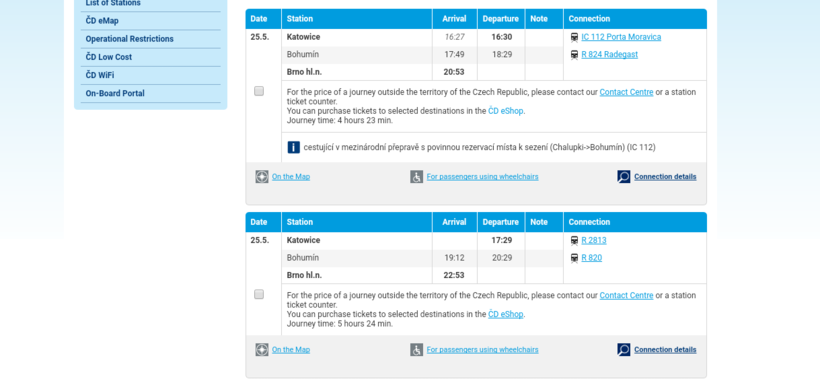Click the blue info icon next to the Chalupki note
820x379 pixels.
coord(294,147)
